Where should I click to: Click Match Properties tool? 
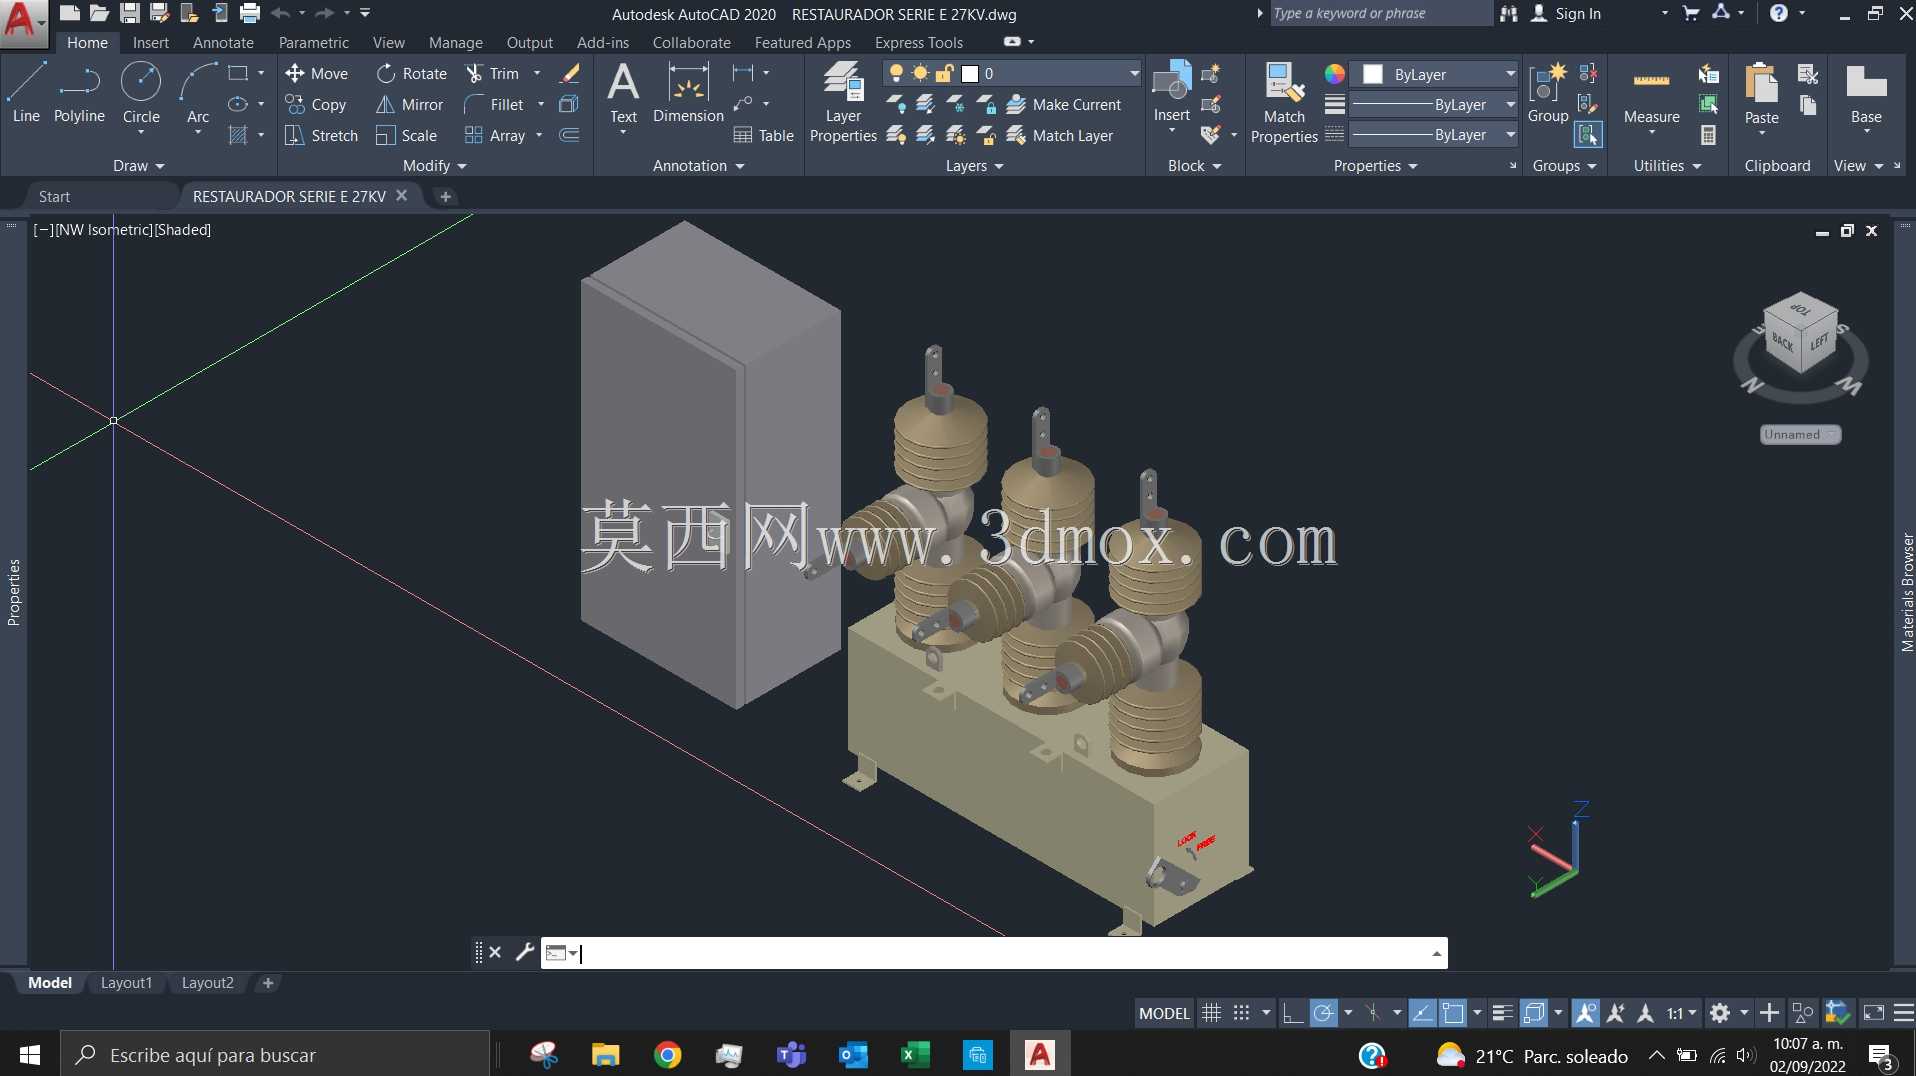click(1284, 102)
